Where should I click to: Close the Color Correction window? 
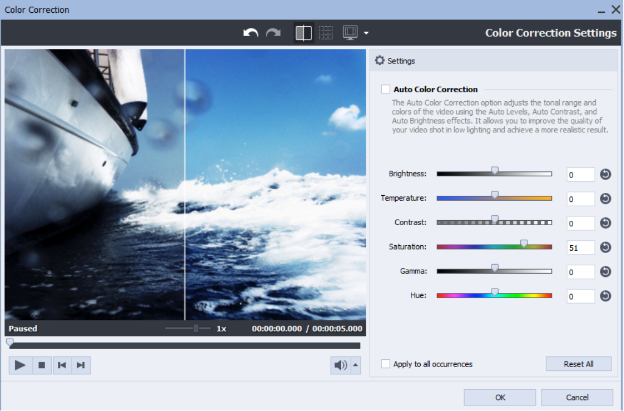click(616, 9)
